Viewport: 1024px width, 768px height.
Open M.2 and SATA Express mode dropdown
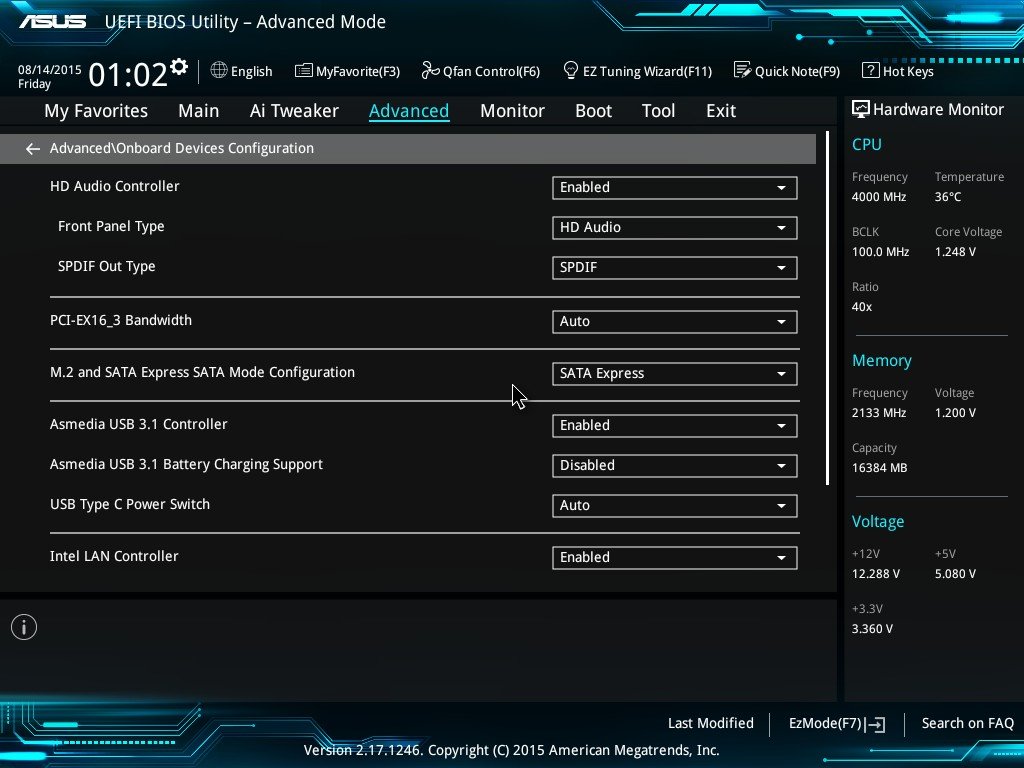(x=674, y=373)
